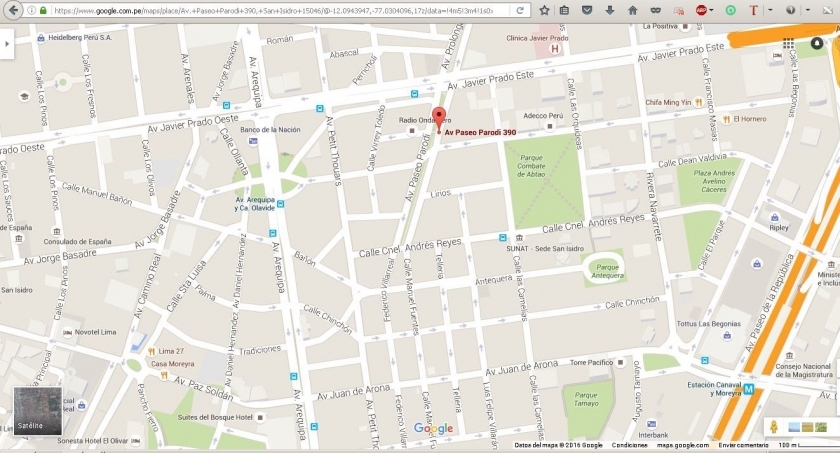This screenshot has width=840, height=453.
Task: Open the Pocket save icon
Action: 588,10
